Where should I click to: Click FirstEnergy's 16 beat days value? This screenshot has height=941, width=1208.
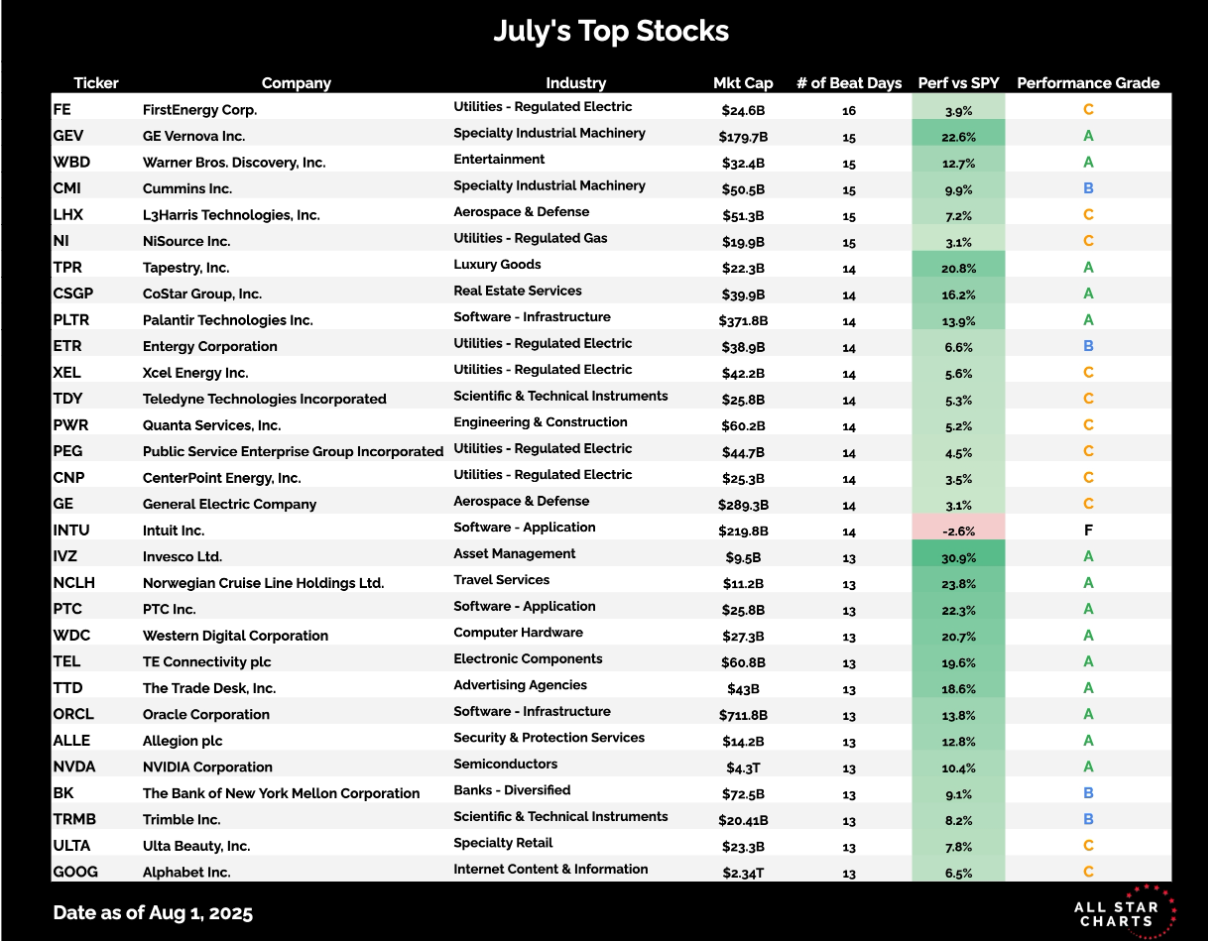[849, 111]
